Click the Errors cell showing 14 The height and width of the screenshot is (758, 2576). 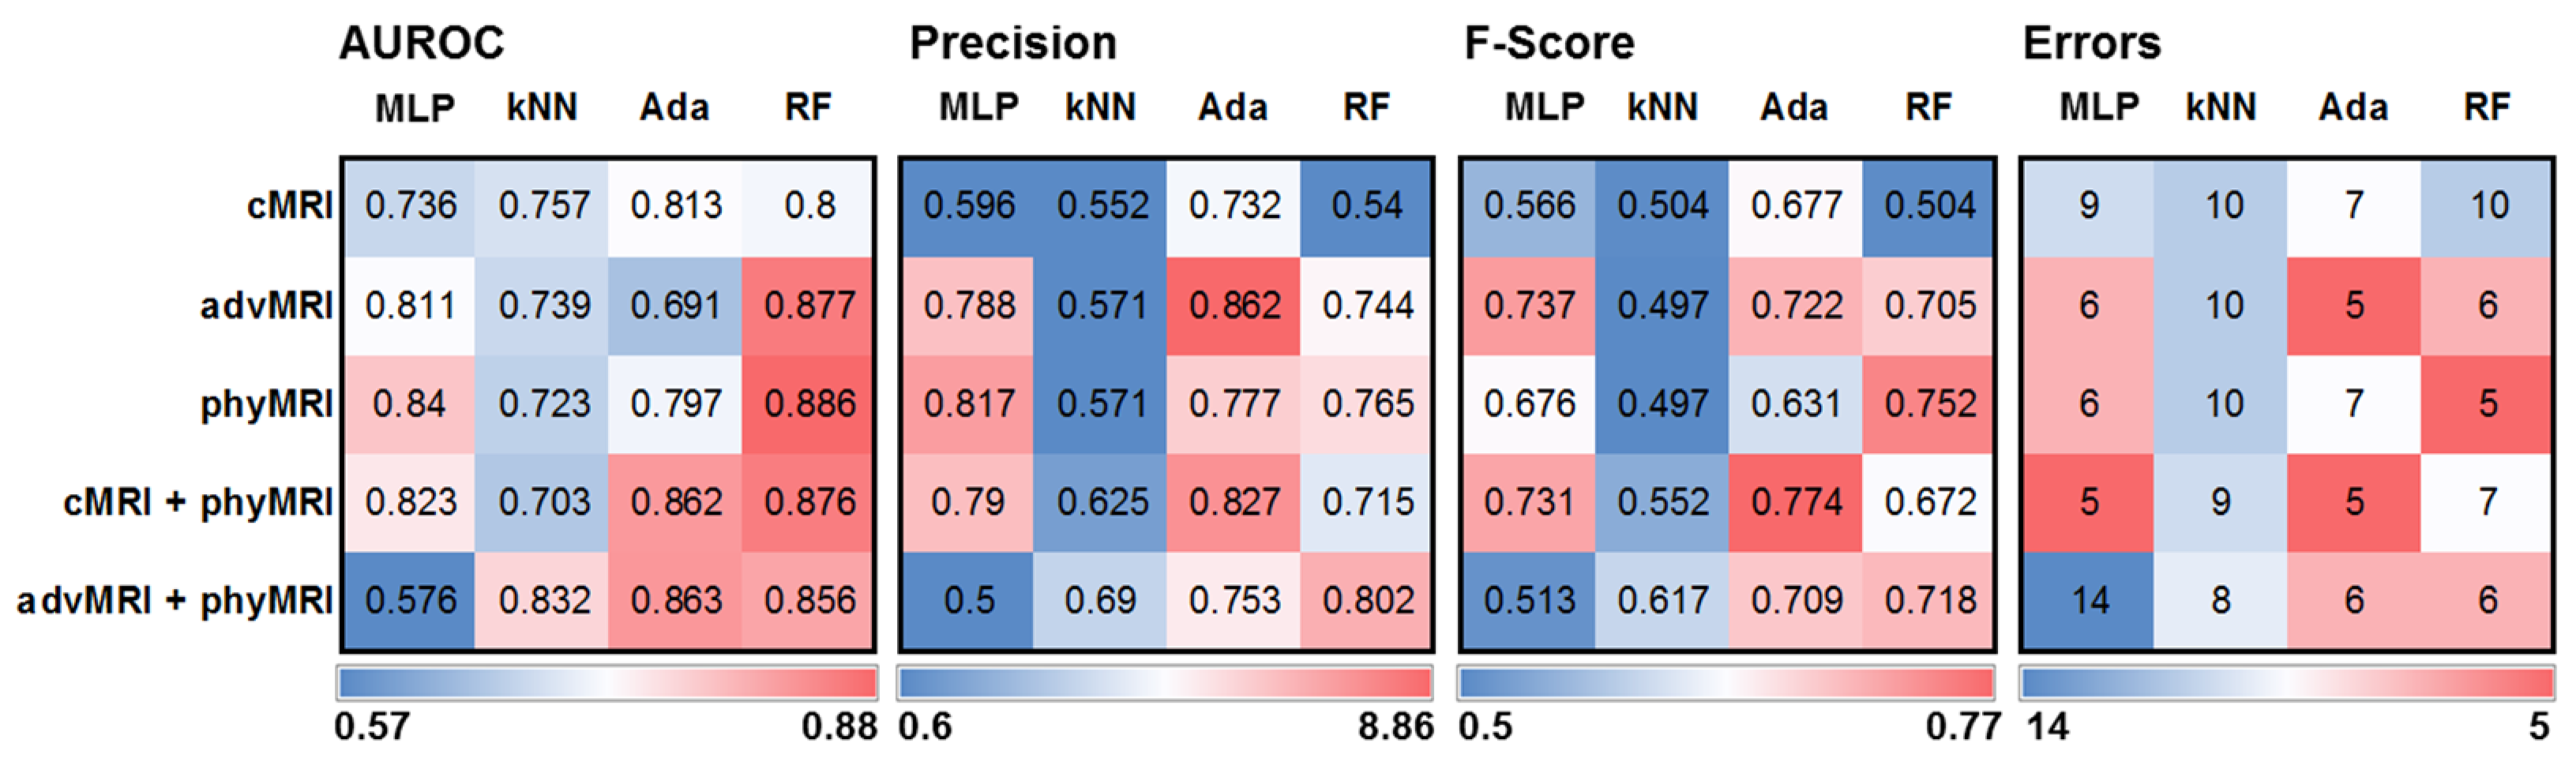[2089, 600]
